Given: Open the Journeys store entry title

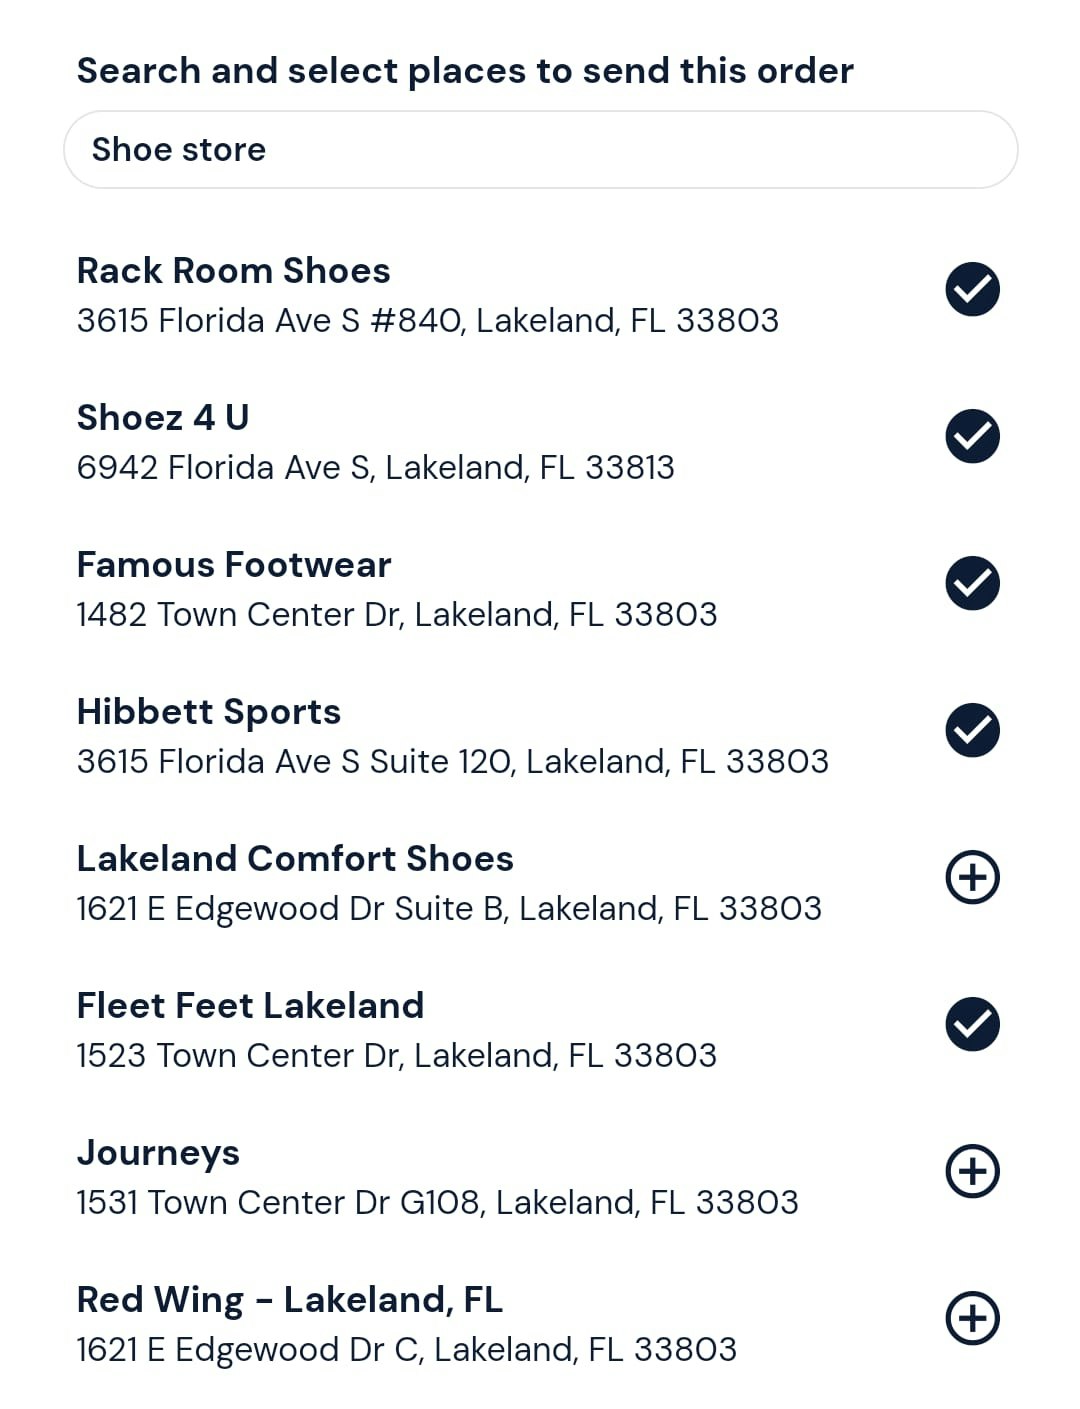Looking at the screenshot, I should pos(158,1154).
